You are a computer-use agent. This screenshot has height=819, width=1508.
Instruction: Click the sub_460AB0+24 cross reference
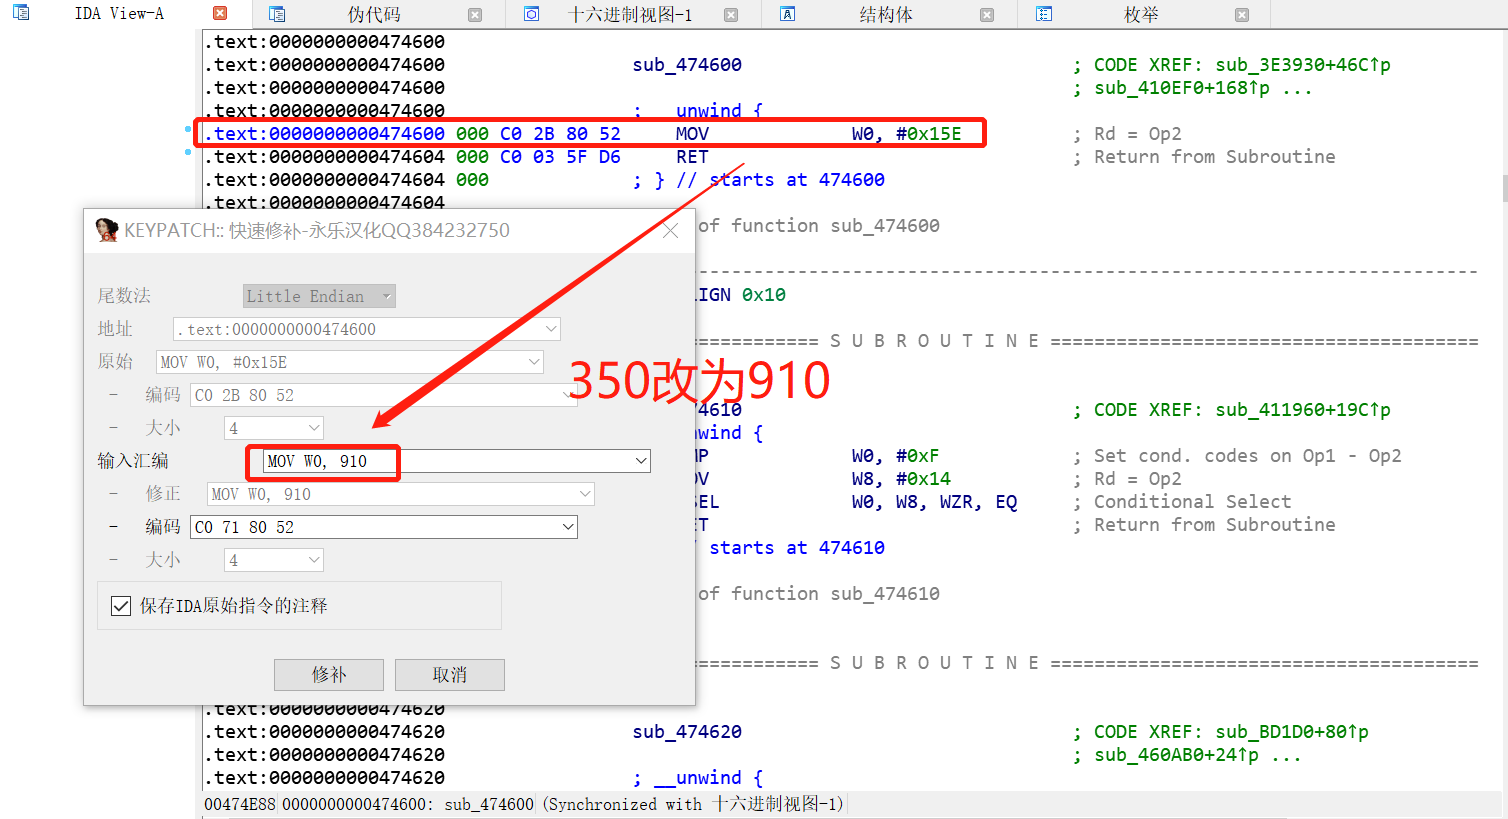pyautogui.click(x=1176, y=755)
